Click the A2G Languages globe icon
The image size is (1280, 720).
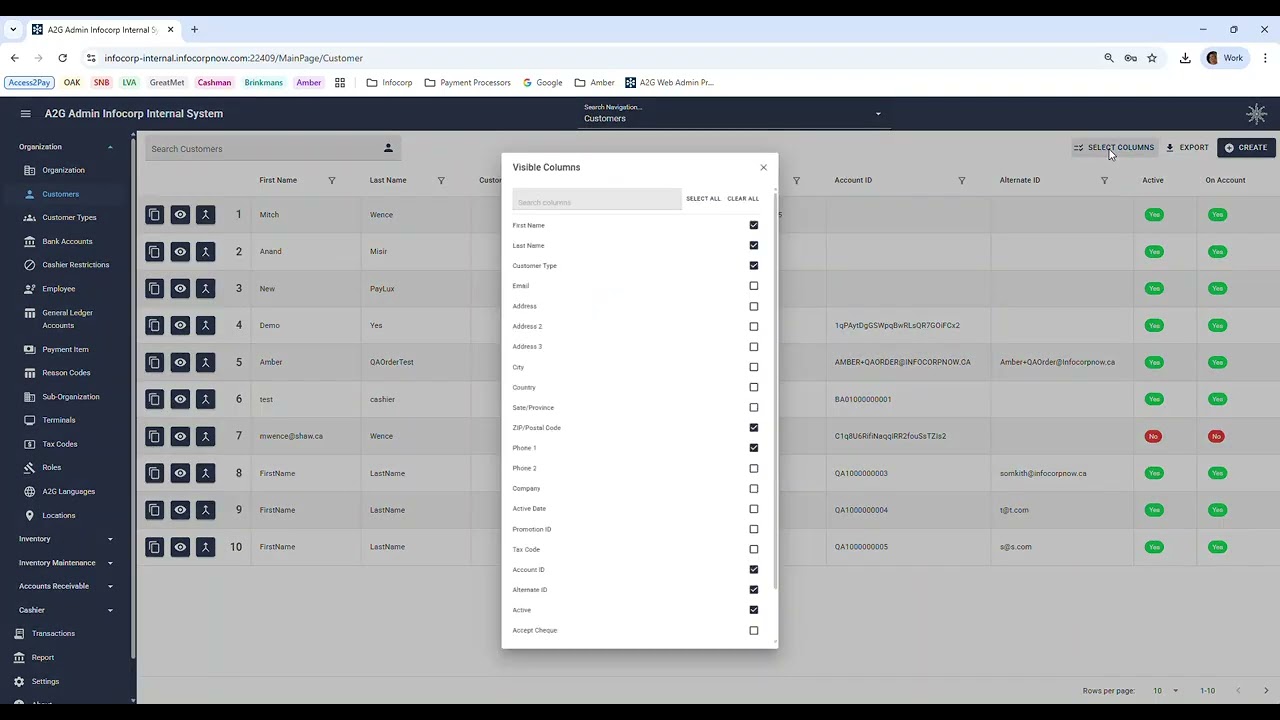click(30, 491)
